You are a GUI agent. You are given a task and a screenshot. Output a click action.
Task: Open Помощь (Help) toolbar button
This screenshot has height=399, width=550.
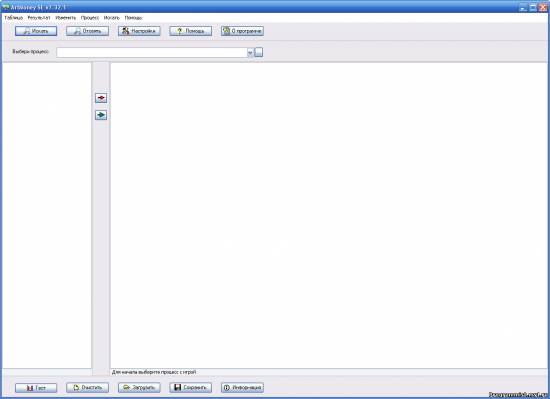(190, 31)
